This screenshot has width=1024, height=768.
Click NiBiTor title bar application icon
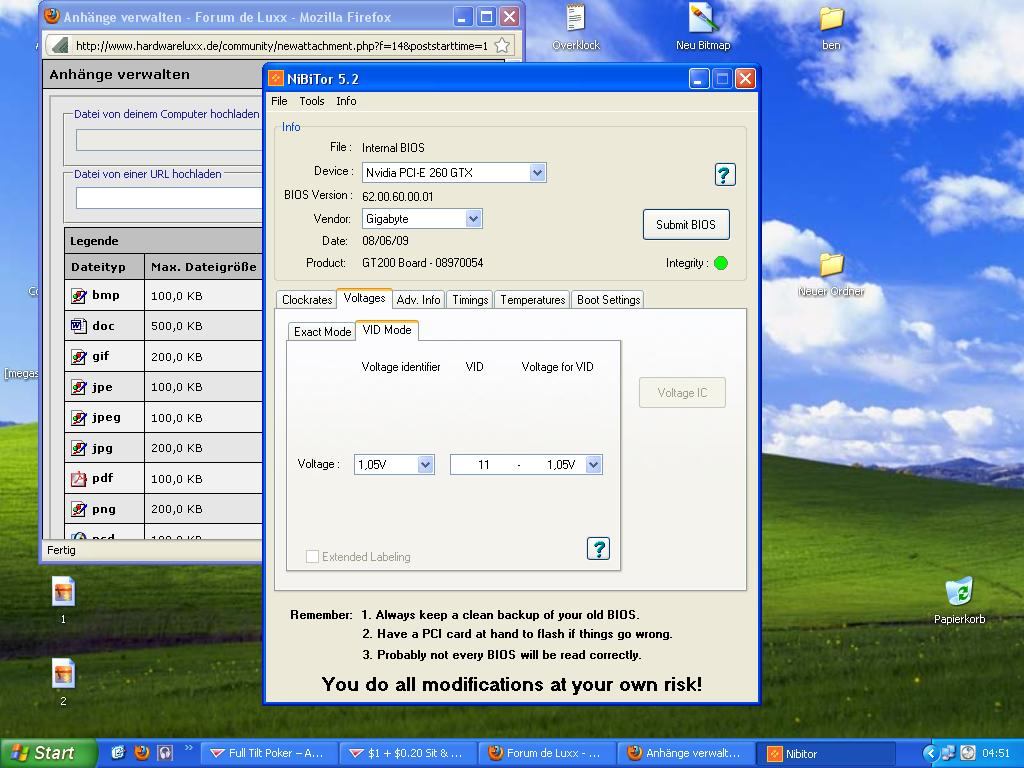pos(276,79)
